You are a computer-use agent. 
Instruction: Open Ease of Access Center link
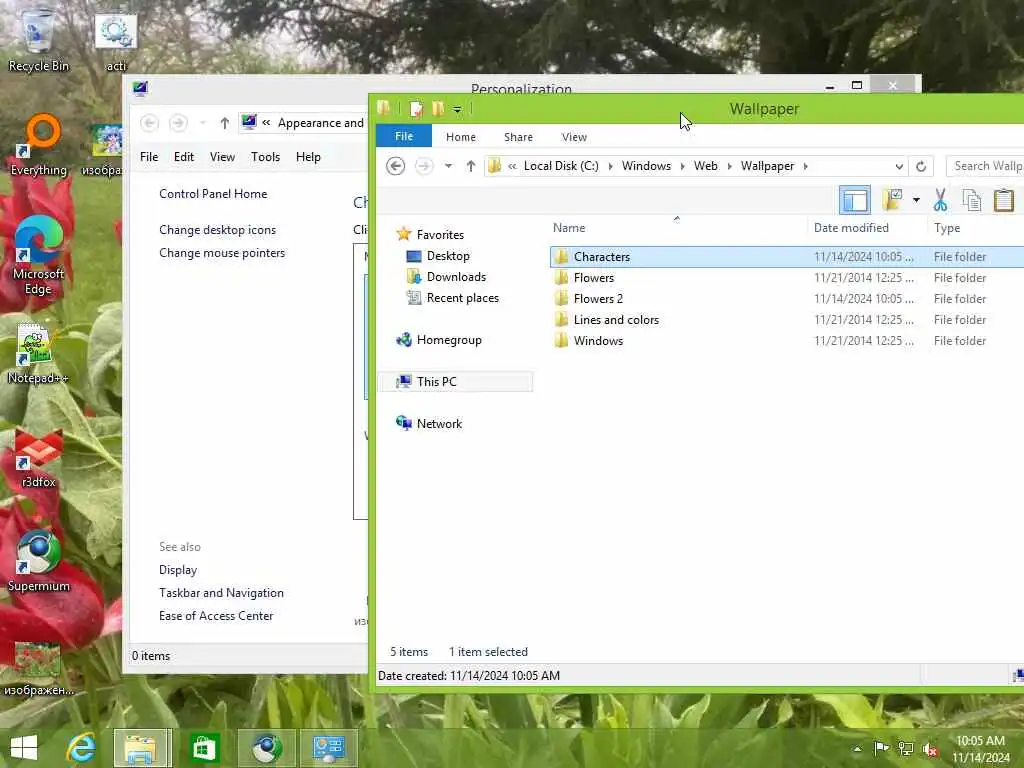click(216, 615)
